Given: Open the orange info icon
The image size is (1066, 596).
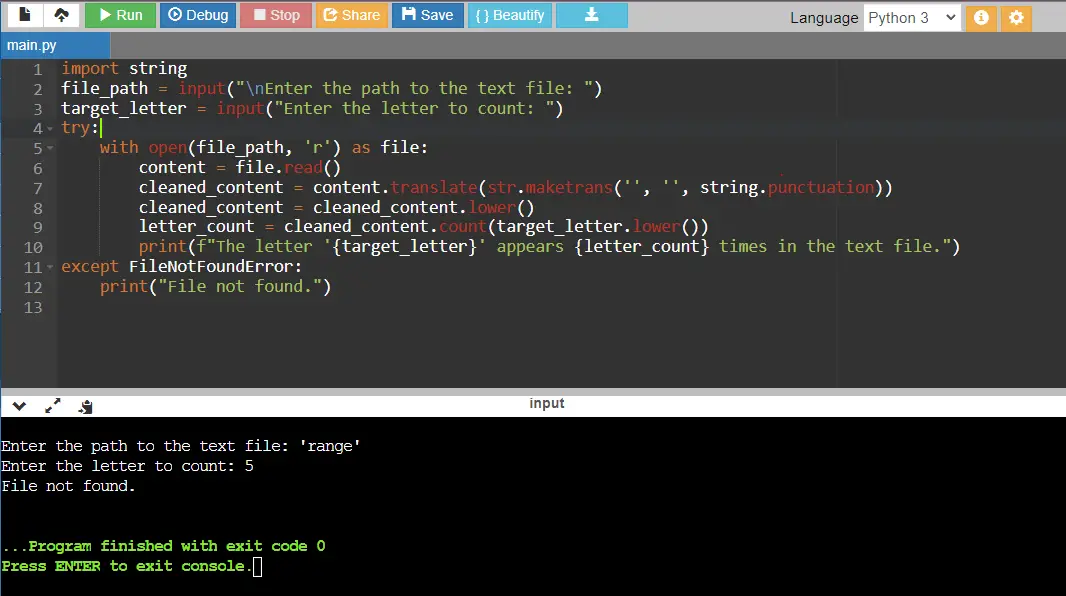Looking at the screenshot, I should 981,18.
